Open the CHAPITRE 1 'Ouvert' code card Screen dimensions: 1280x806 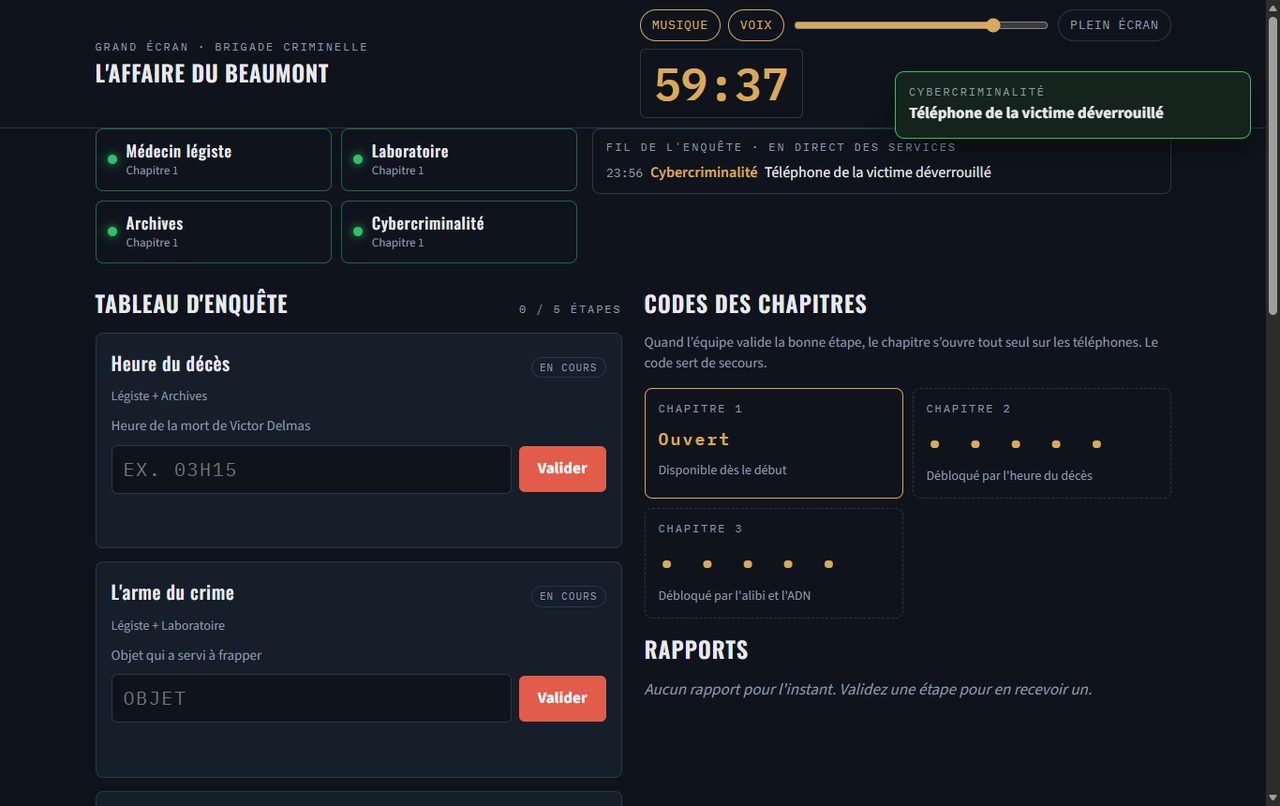(x=773, y=443)
